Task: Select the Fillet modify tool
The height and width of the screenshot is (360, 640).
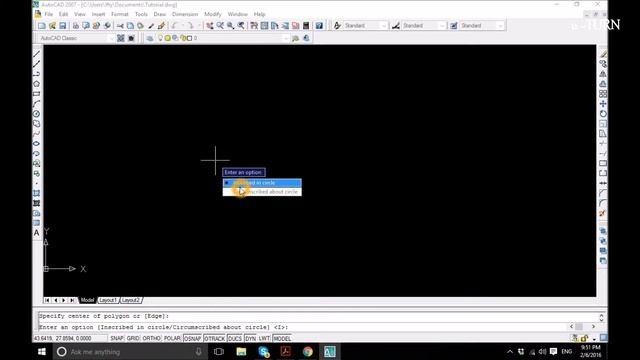Action: tap(603, 203)
